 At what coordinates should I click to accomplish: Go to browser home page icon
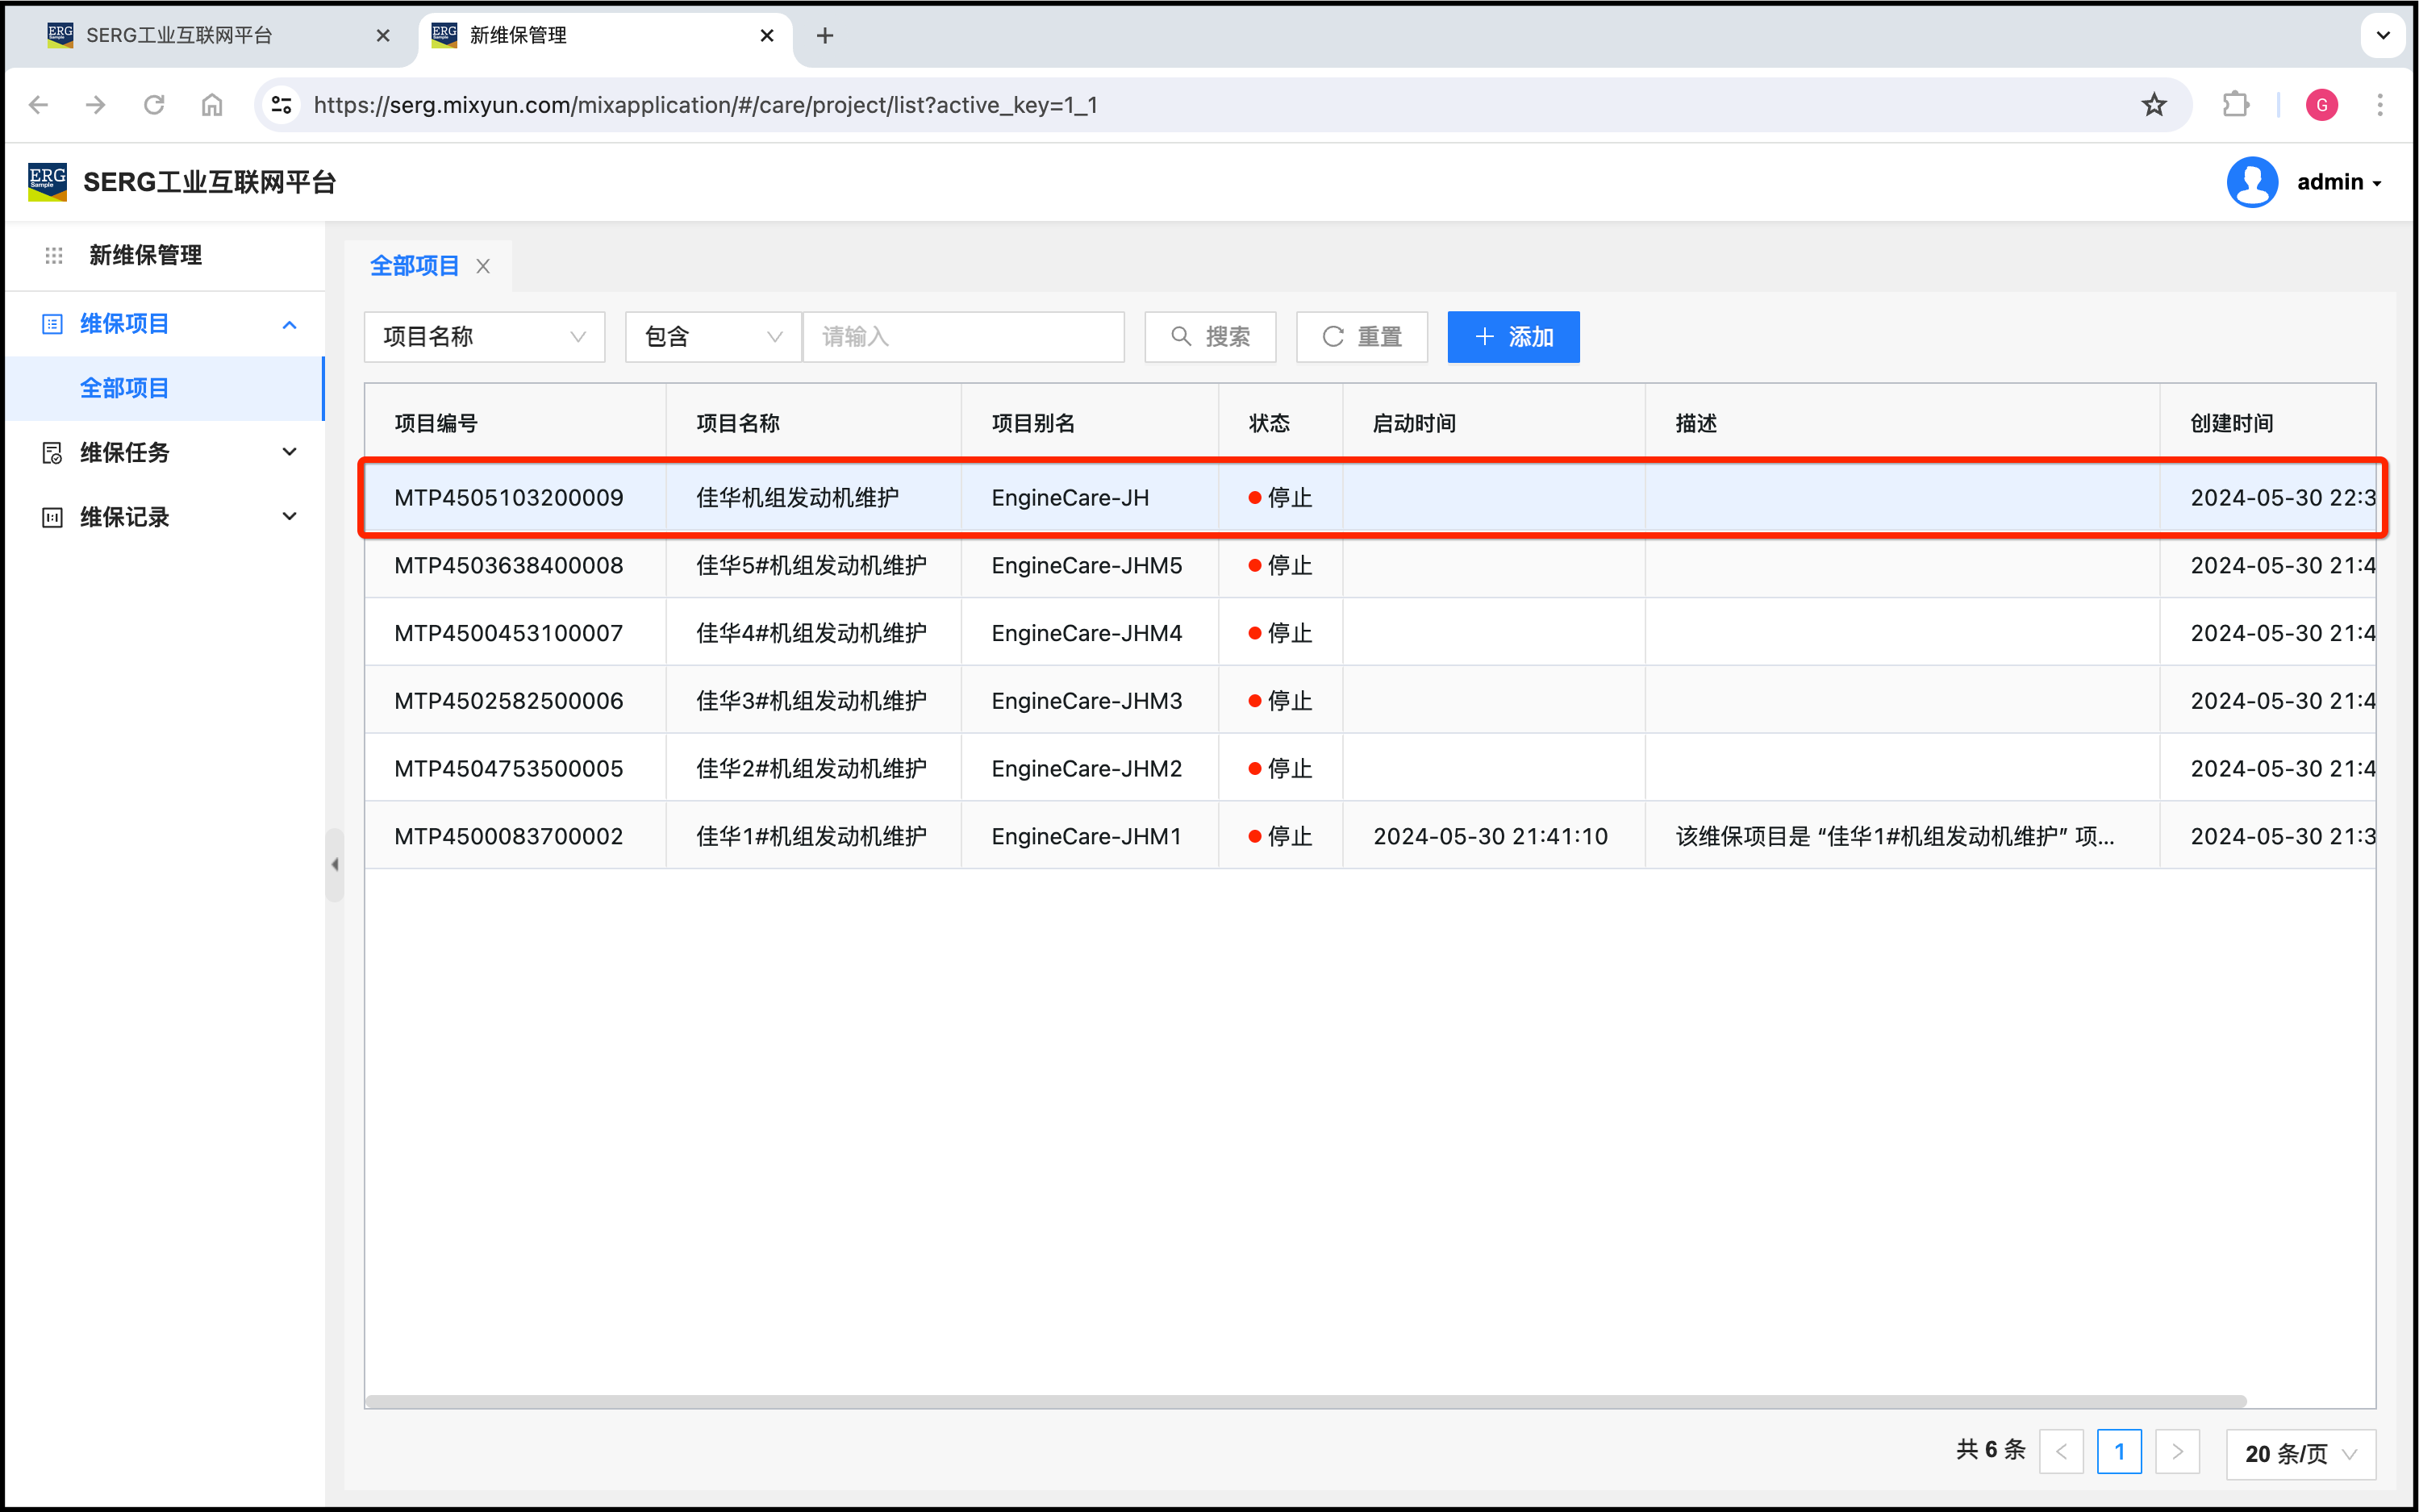point(212,105)
